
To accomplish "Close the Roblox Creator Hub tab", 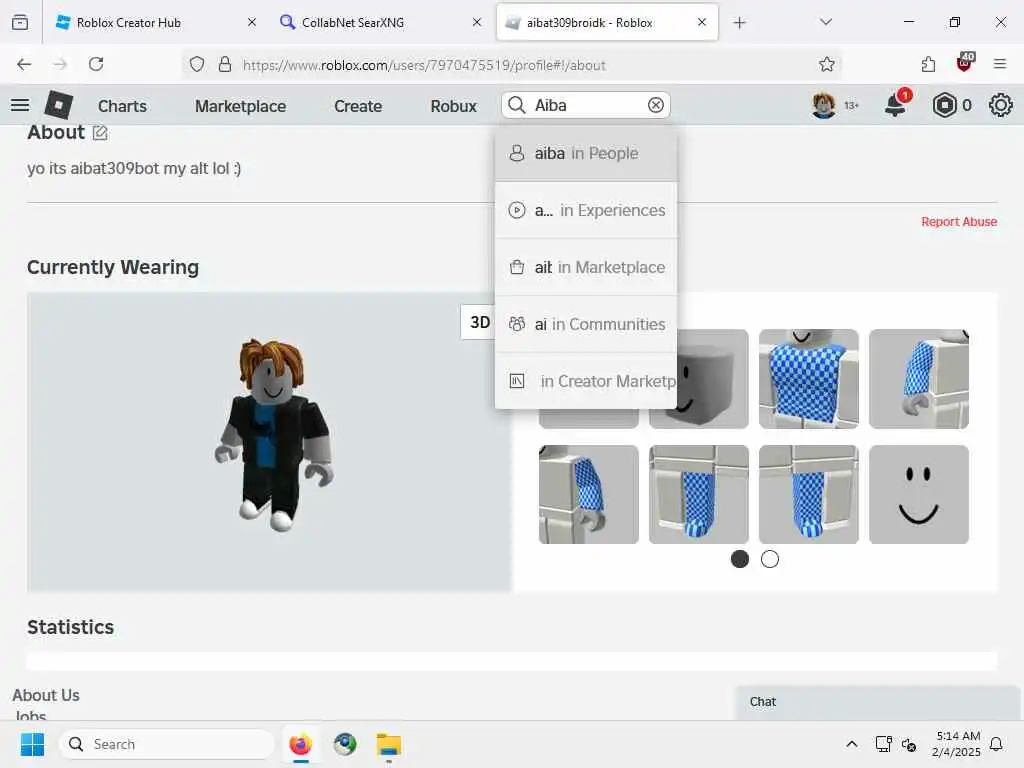I will 251,22.
